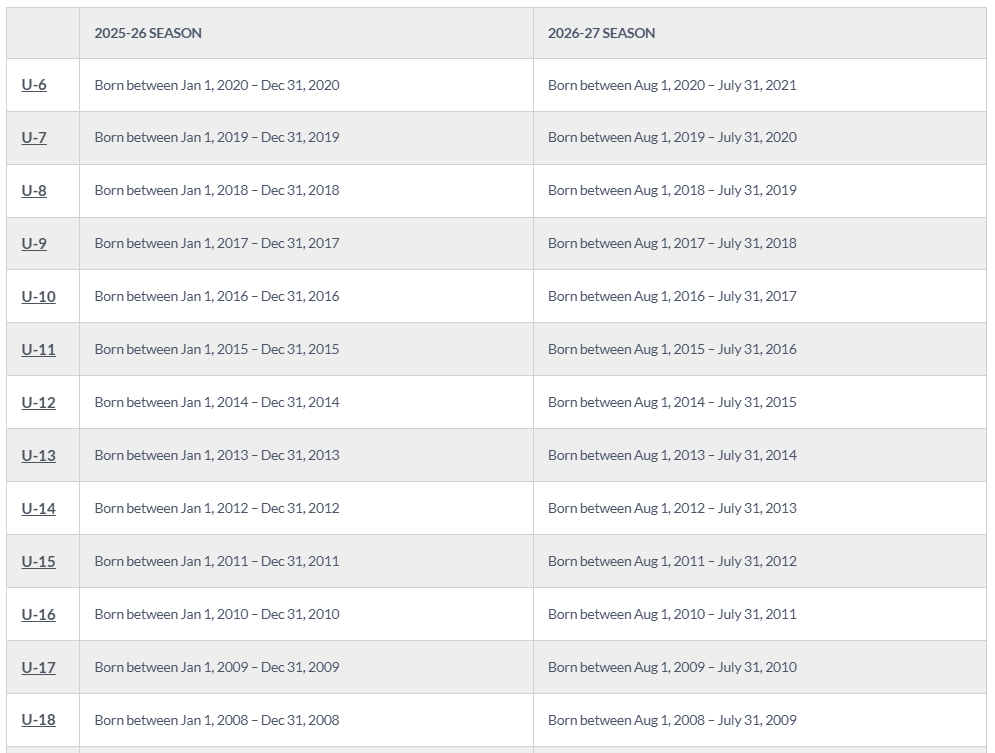995x753 pixels.
Task: Open the U-12 age group link
Action: [x=38, y=403]
